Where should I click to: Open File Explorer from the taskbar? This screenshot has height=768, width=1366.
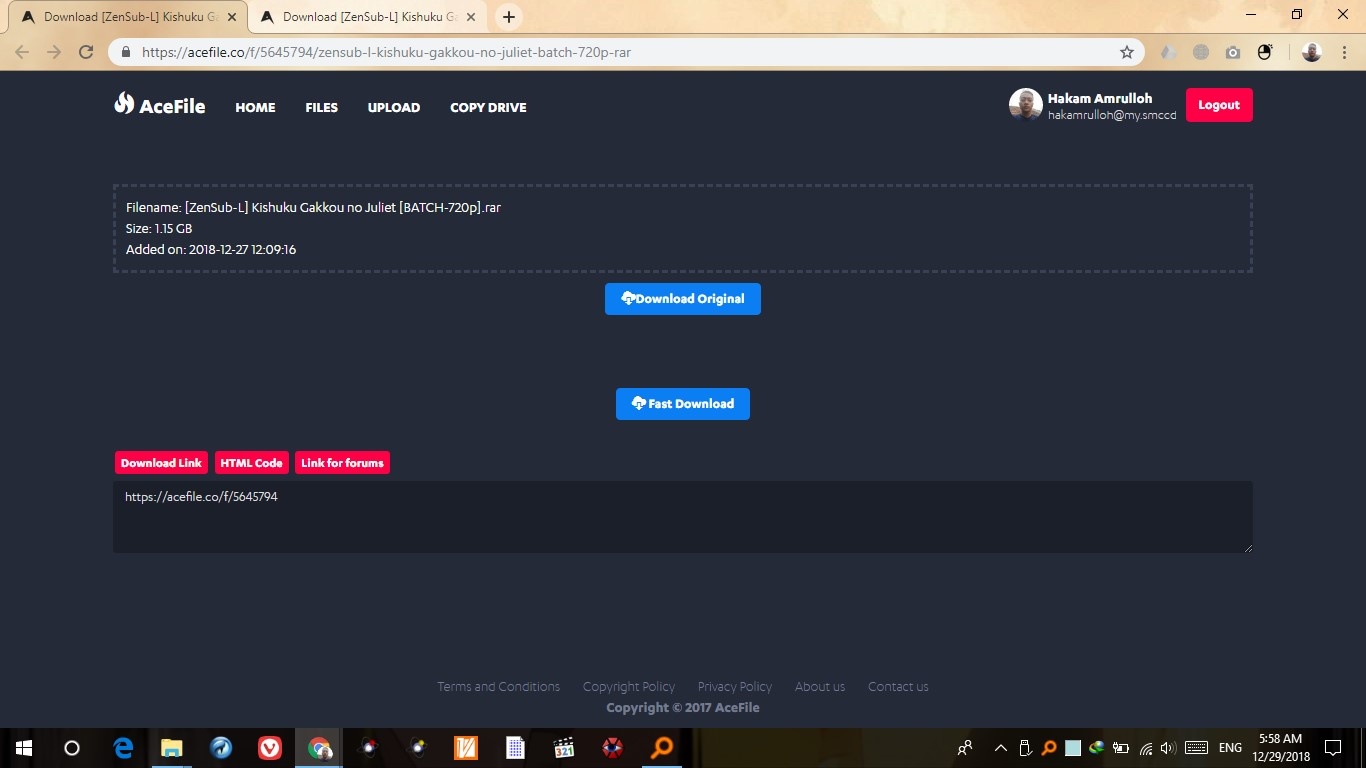(172, 747)
